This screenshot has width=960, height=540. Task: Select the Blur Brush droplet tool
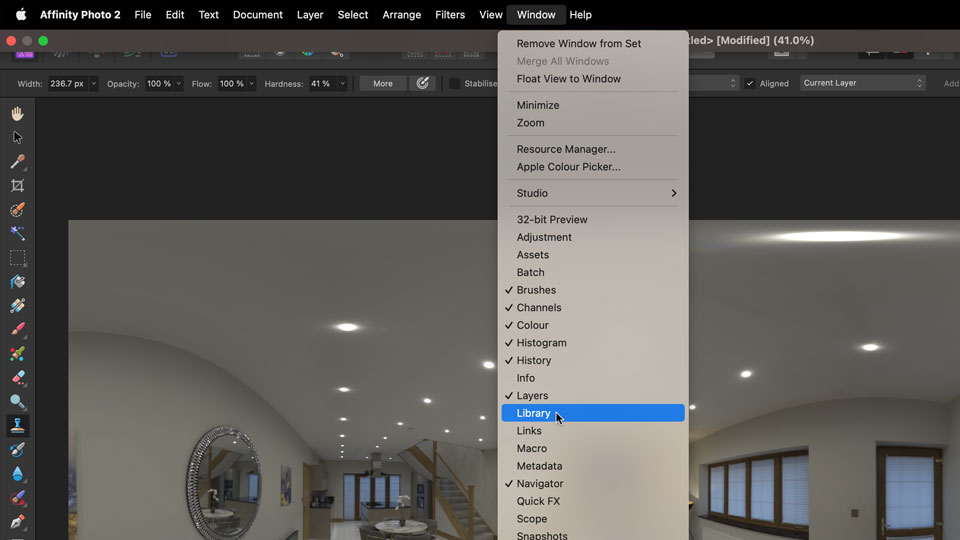click(x=17, y=474)
